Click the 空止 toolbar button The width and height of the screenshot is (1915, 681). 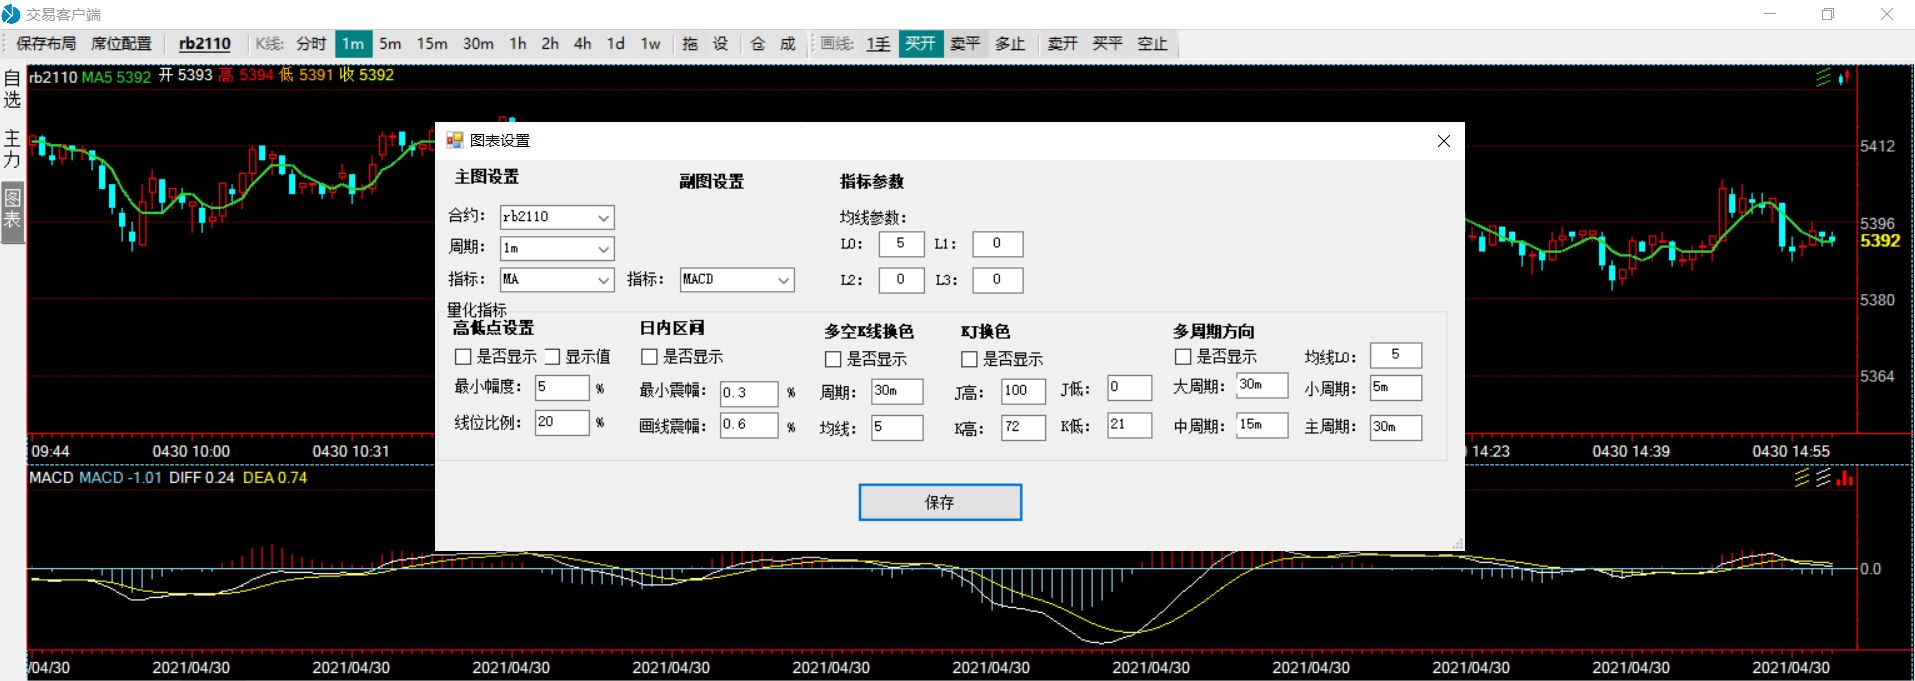pos(1152,44)
